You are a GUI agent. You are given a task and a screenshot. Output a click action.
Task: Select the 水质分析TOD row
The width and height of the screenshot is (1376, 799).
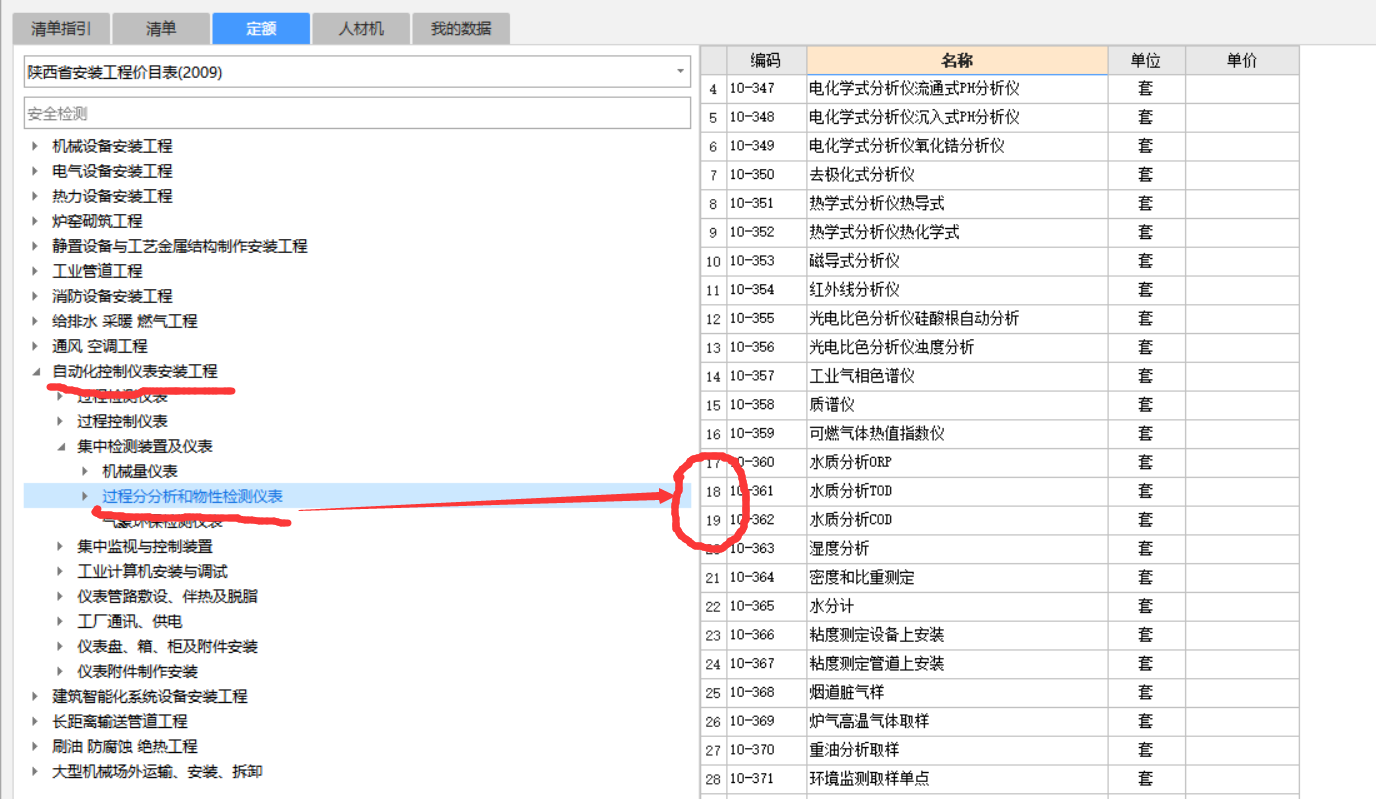pos(1000,492)
